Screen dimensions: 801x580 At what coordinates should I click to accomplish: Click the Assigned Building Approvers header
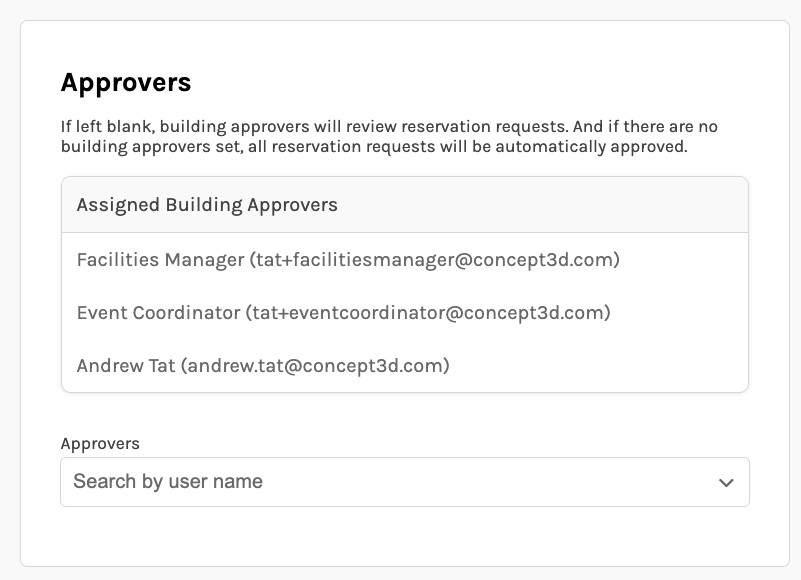[207, 205]
